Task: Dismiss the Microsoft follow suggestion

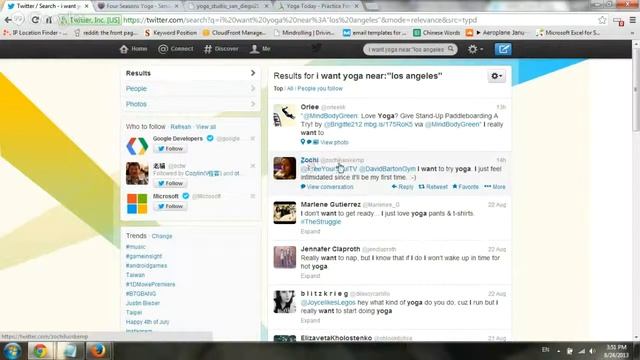Action: (x=253, y=196)
